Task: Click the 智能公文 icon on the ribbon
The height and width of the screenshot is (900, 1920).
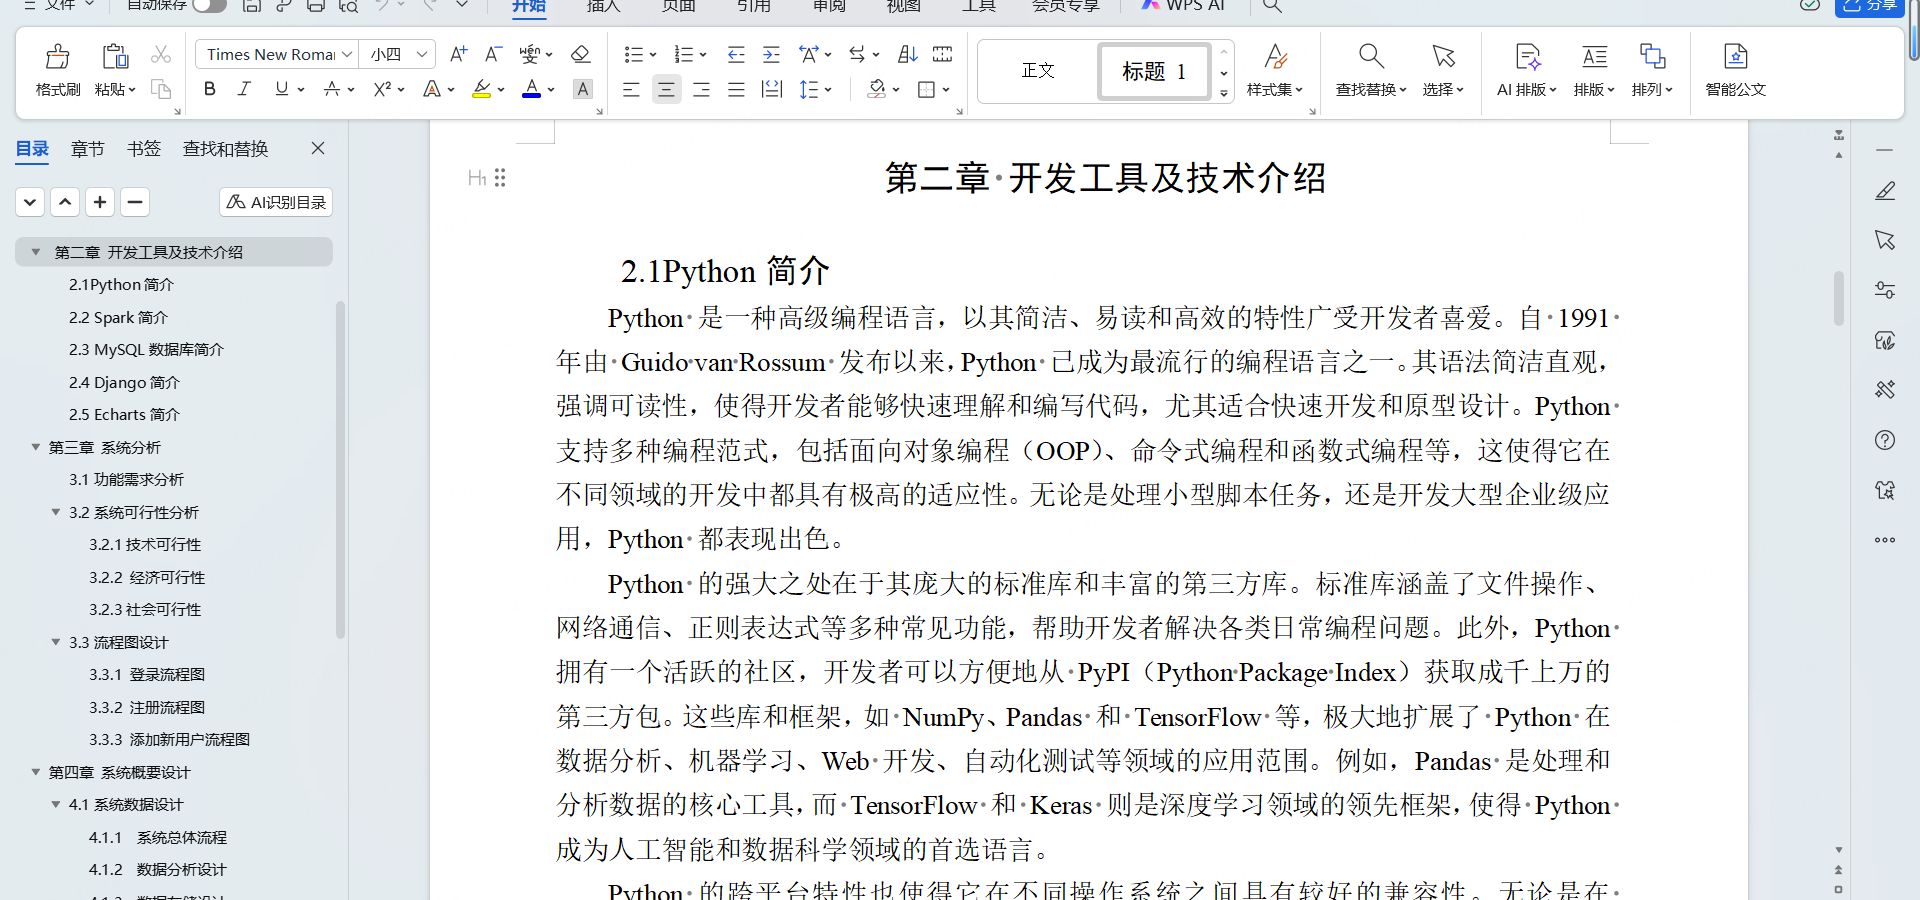Action: [1735, 70]
